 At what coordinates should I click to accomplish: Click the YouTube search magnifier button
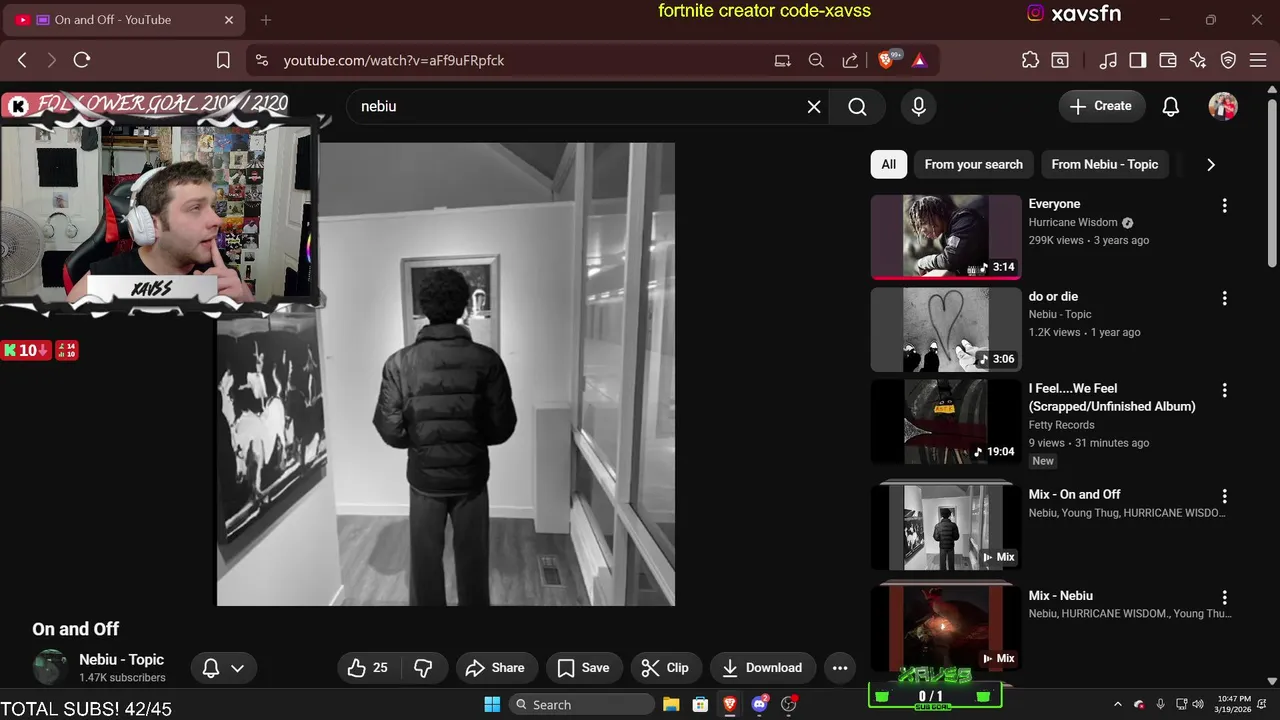(x=857, y=106)
